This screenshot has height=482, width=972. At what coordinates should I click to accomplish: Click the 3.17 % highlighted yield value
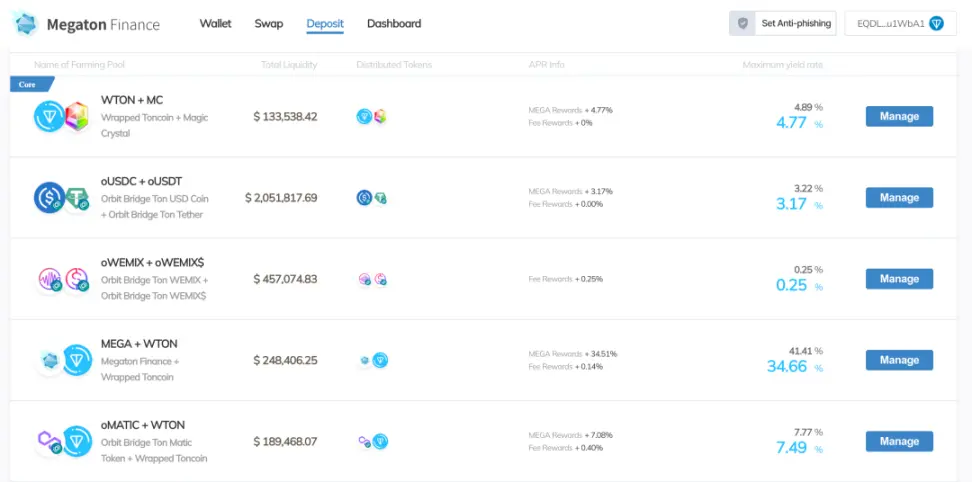[799, 204]
